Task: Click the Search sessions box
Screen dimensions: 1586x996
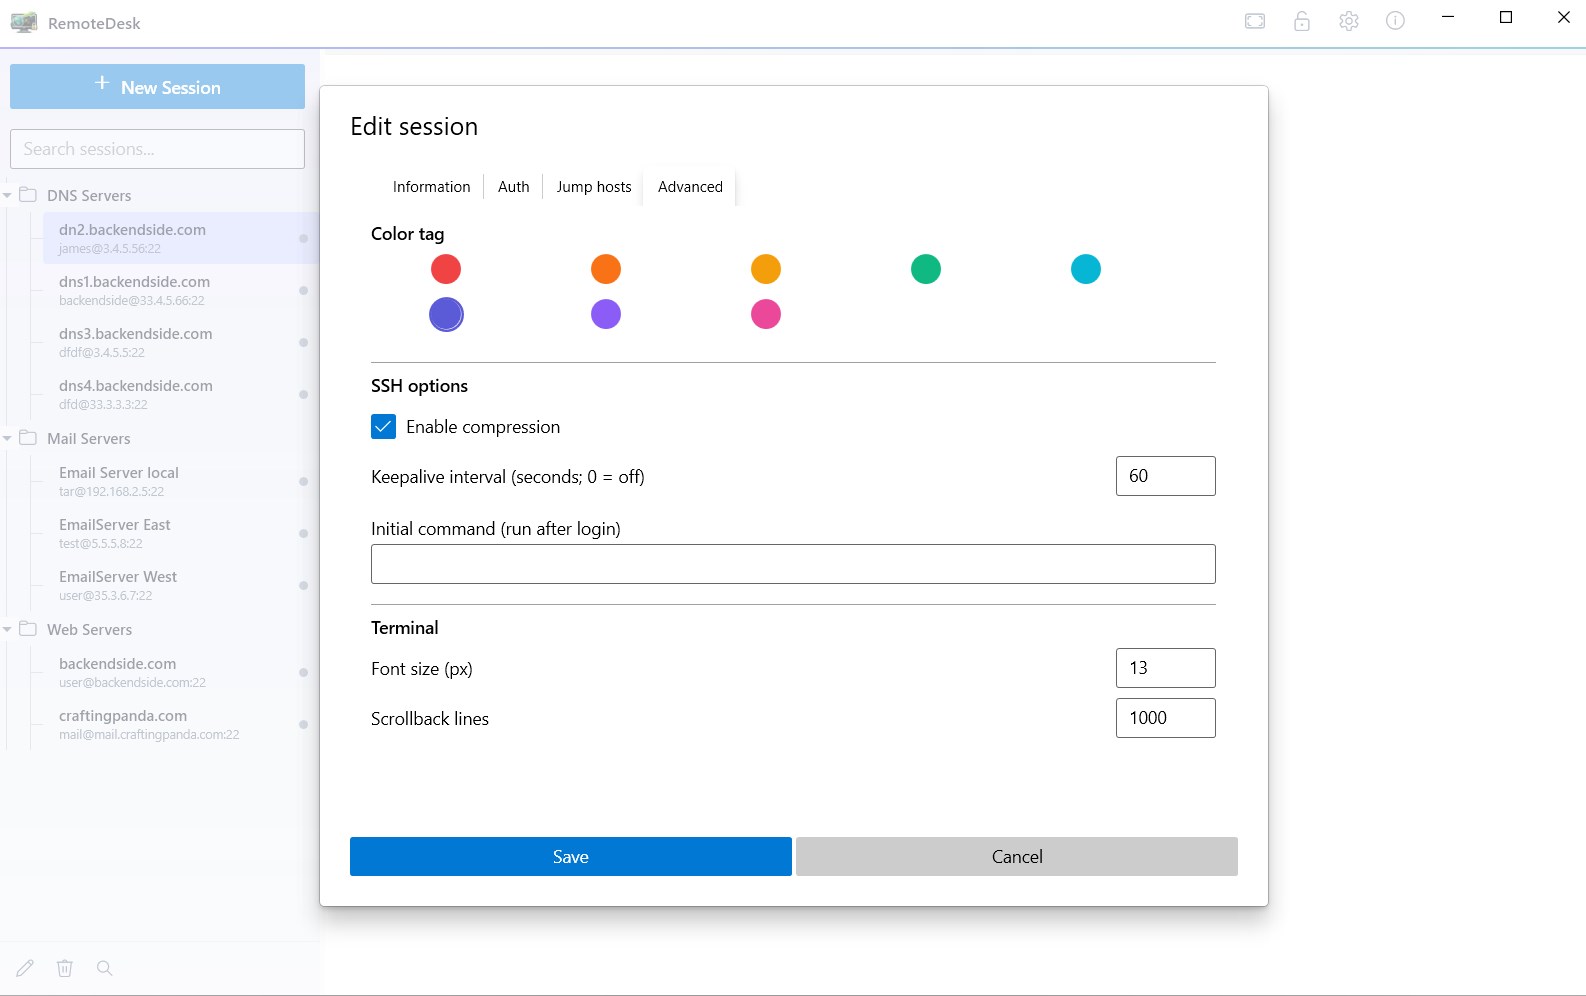Action: pos(158,149)
